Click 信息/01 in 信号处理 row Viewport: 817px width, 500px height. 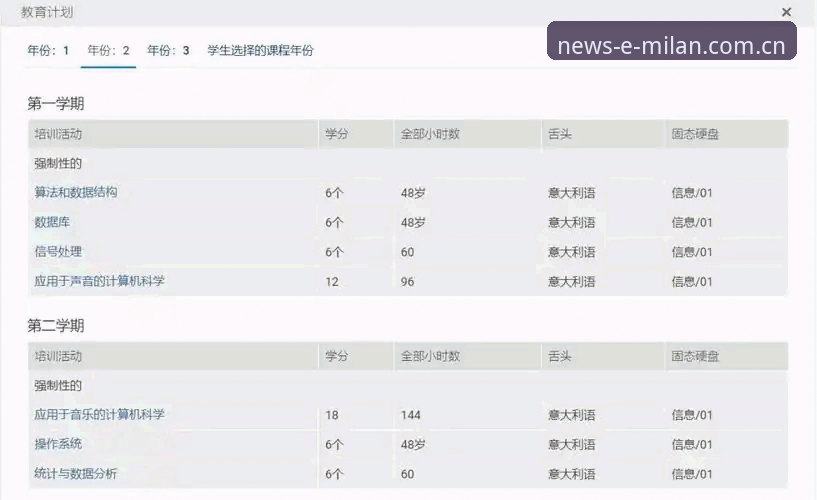(692, 252)
